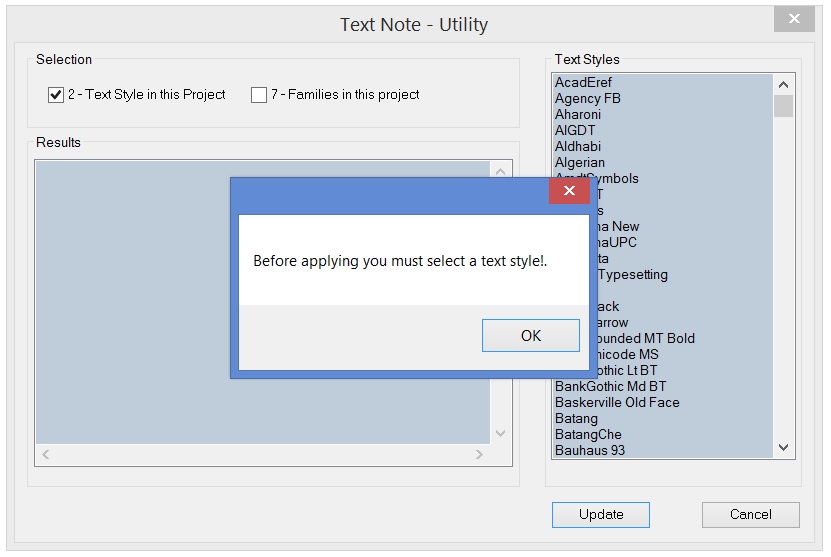Select Agency FB in Text Styles
Image resolution: width=831 pixels, height=557 pixels.
pos(587,98)
